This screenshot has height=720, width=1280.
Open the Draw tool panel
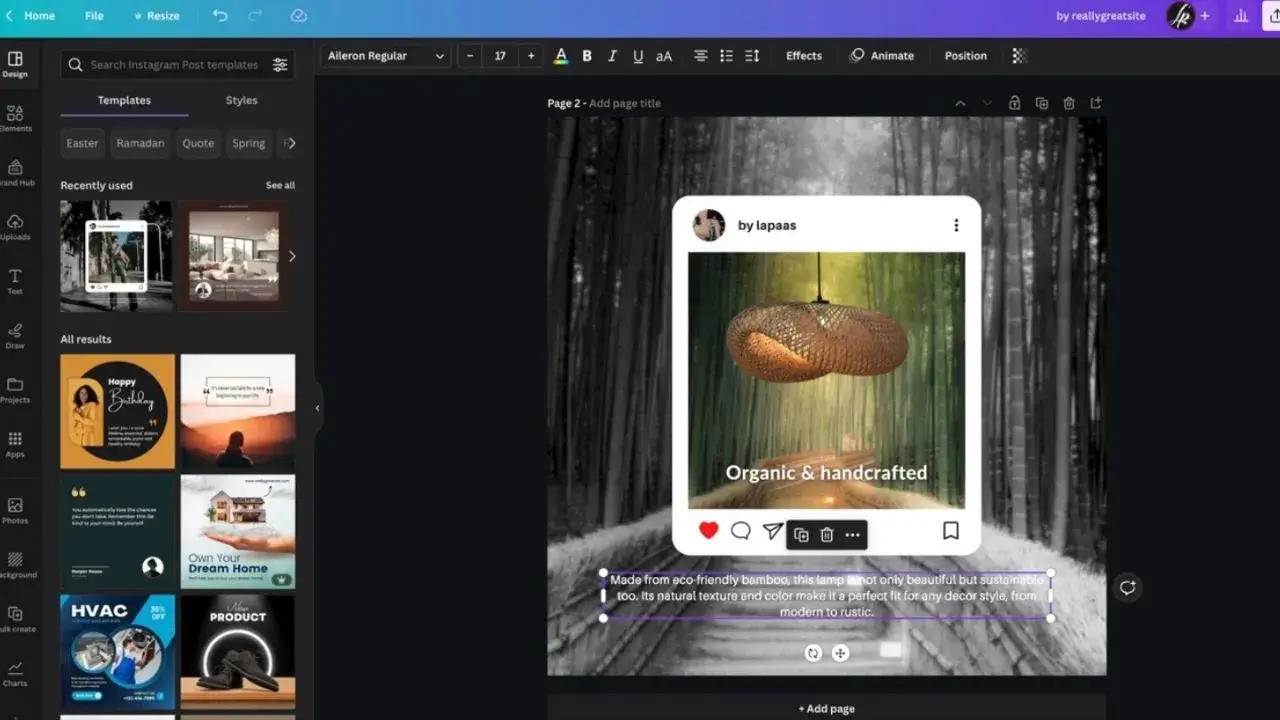pos(15,335)
